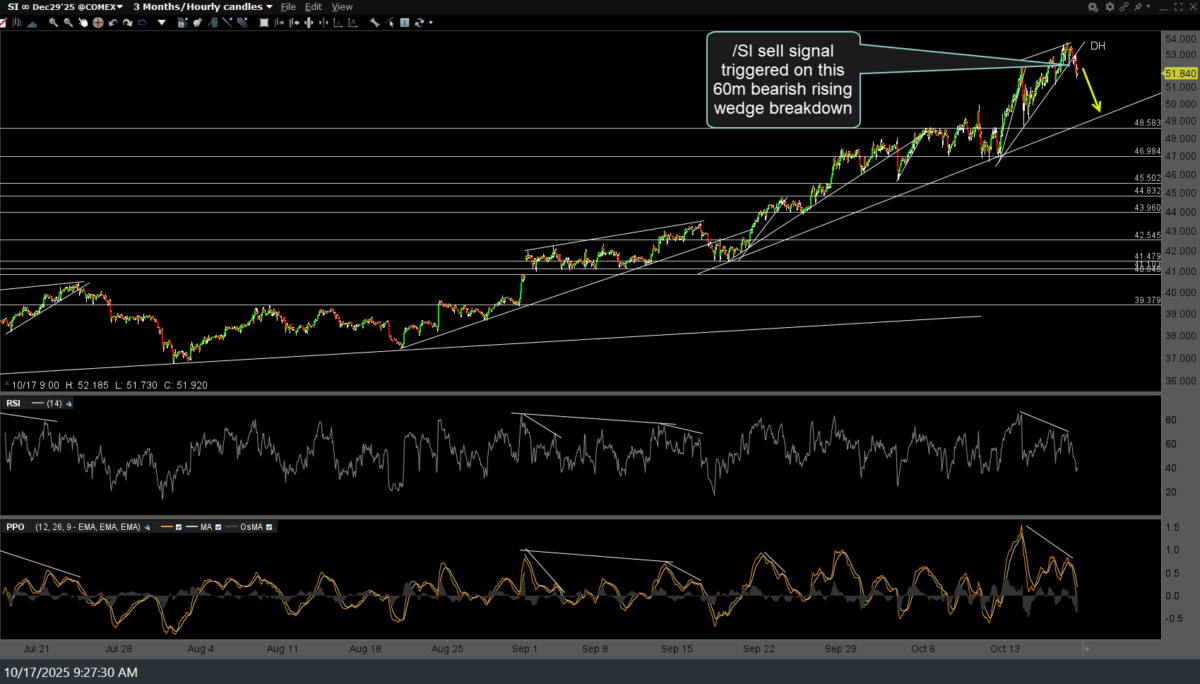This screenshot has width=1200, height=684.
Task: Open the File menu
Action: [288, 7]
